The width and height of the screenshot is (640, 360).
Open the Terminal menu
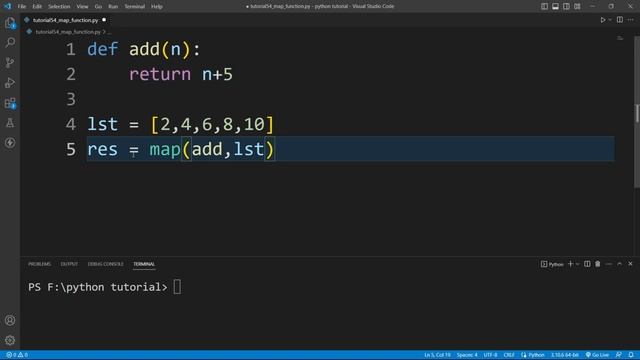click(134, 7)
